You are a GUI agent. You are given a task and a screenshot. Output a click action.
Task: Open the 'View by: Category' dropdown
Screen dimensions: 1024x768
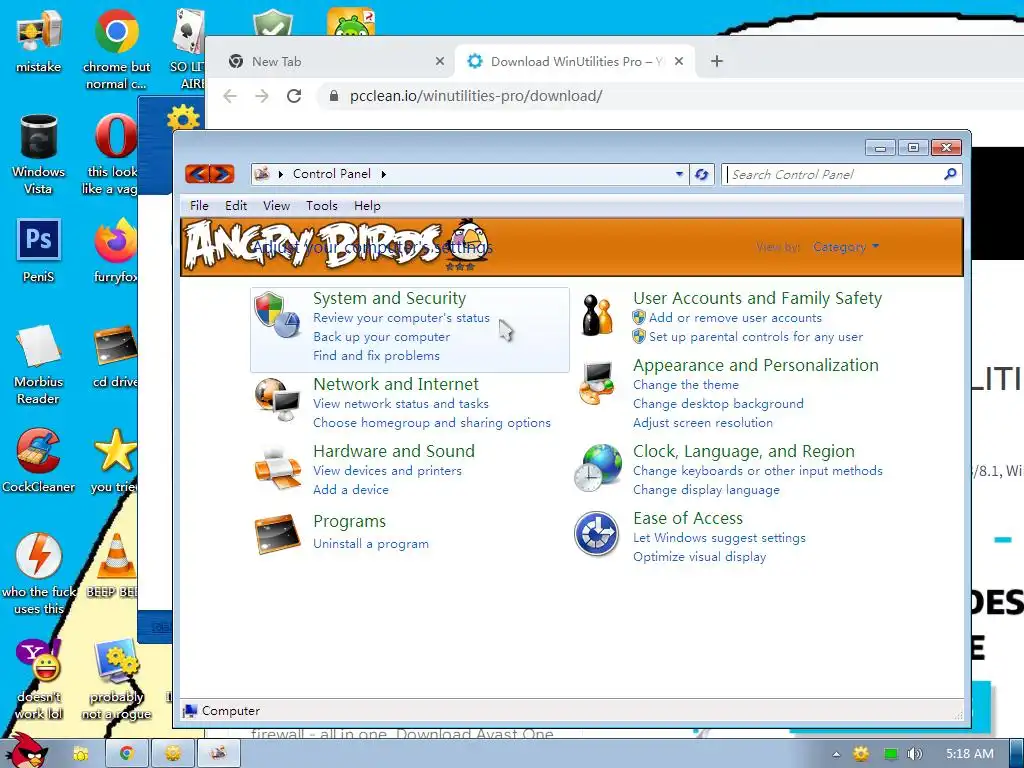pos(846,247)
